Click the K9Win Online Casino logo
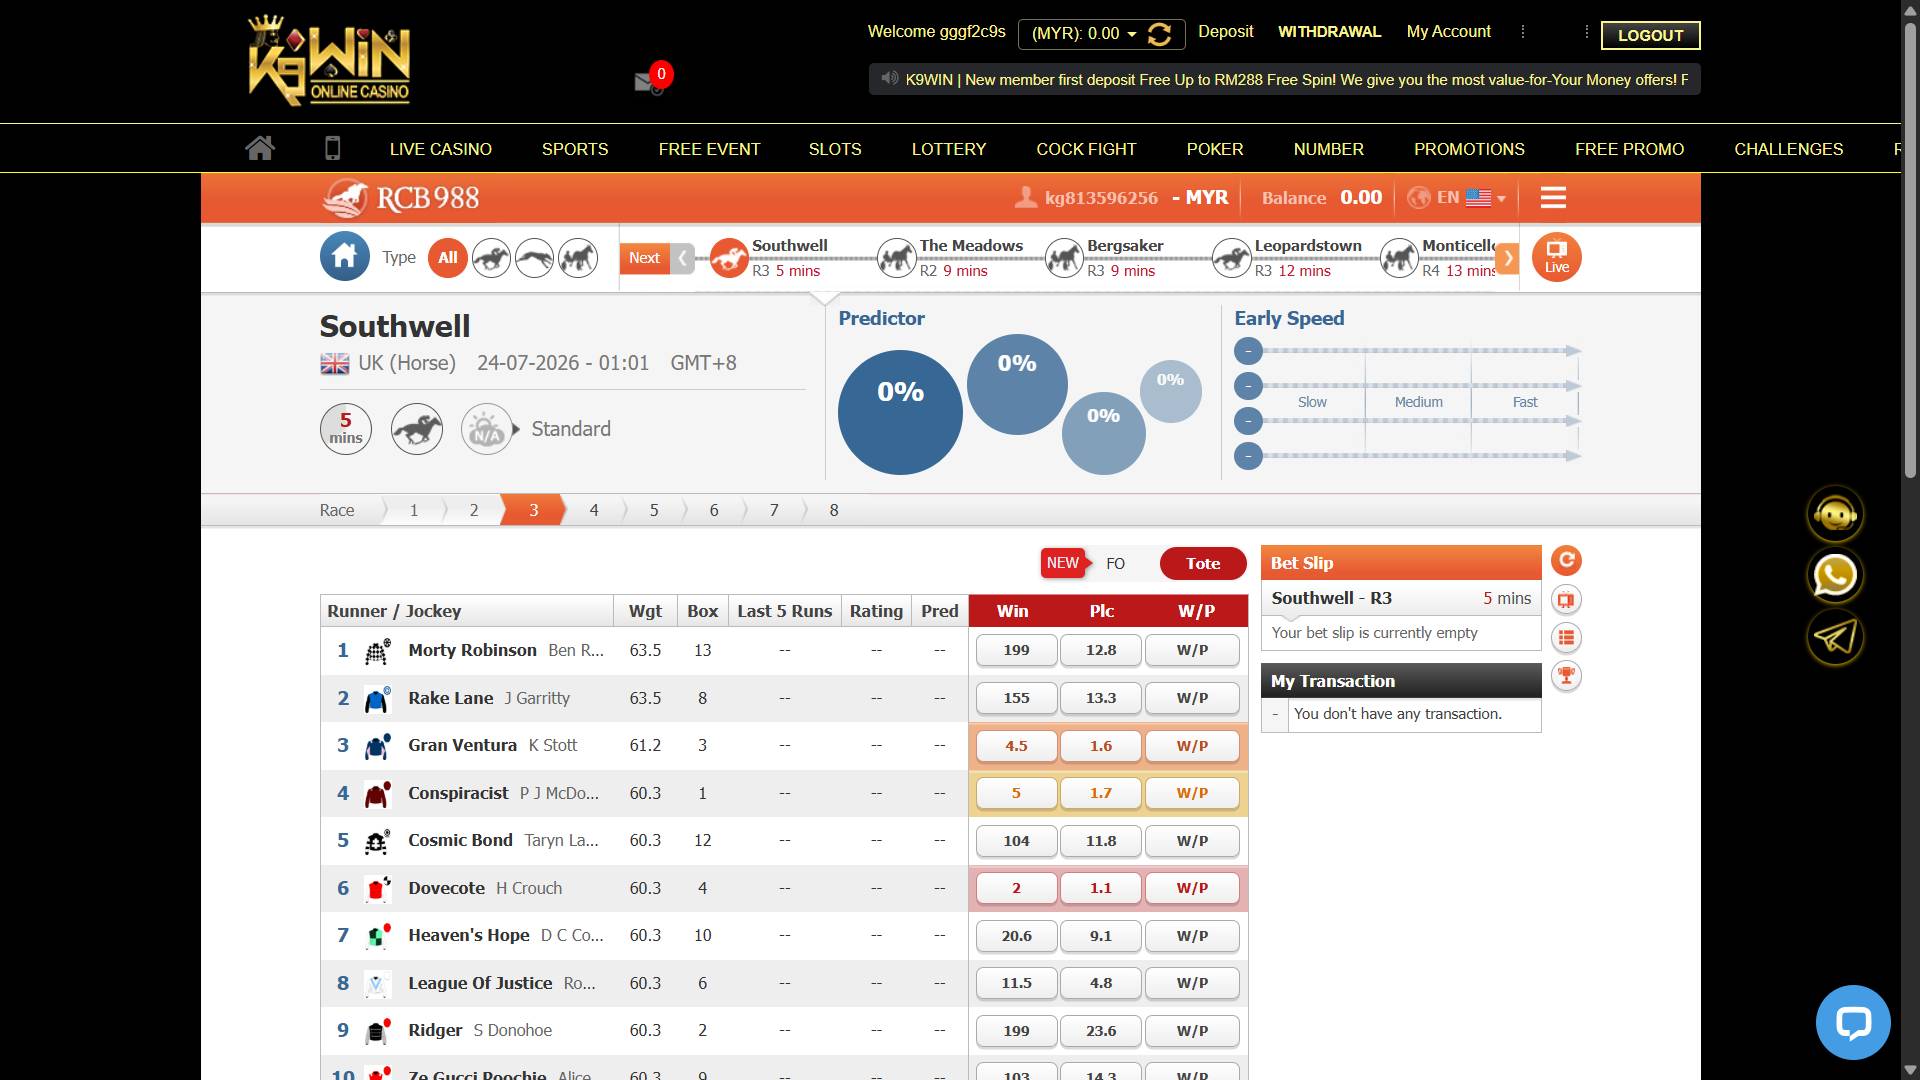1920x1080 pixels. [x=329, y=60]
